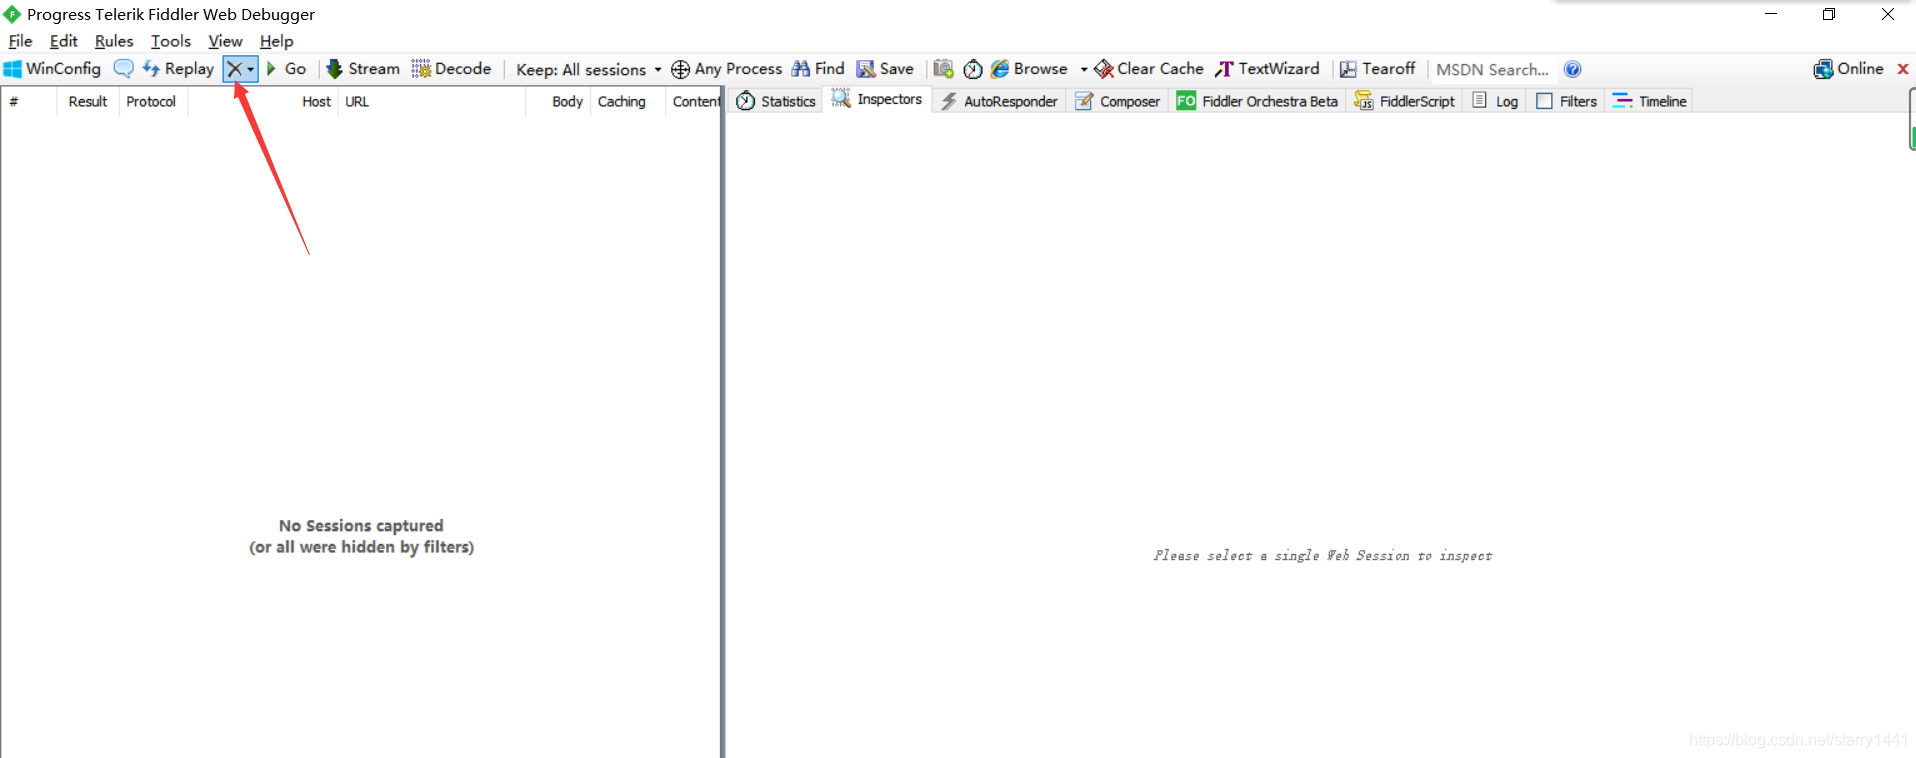Click Browse to launch Internet Explorer
This screenshot has width=1916, height=758.
(x=1029, y=69)
